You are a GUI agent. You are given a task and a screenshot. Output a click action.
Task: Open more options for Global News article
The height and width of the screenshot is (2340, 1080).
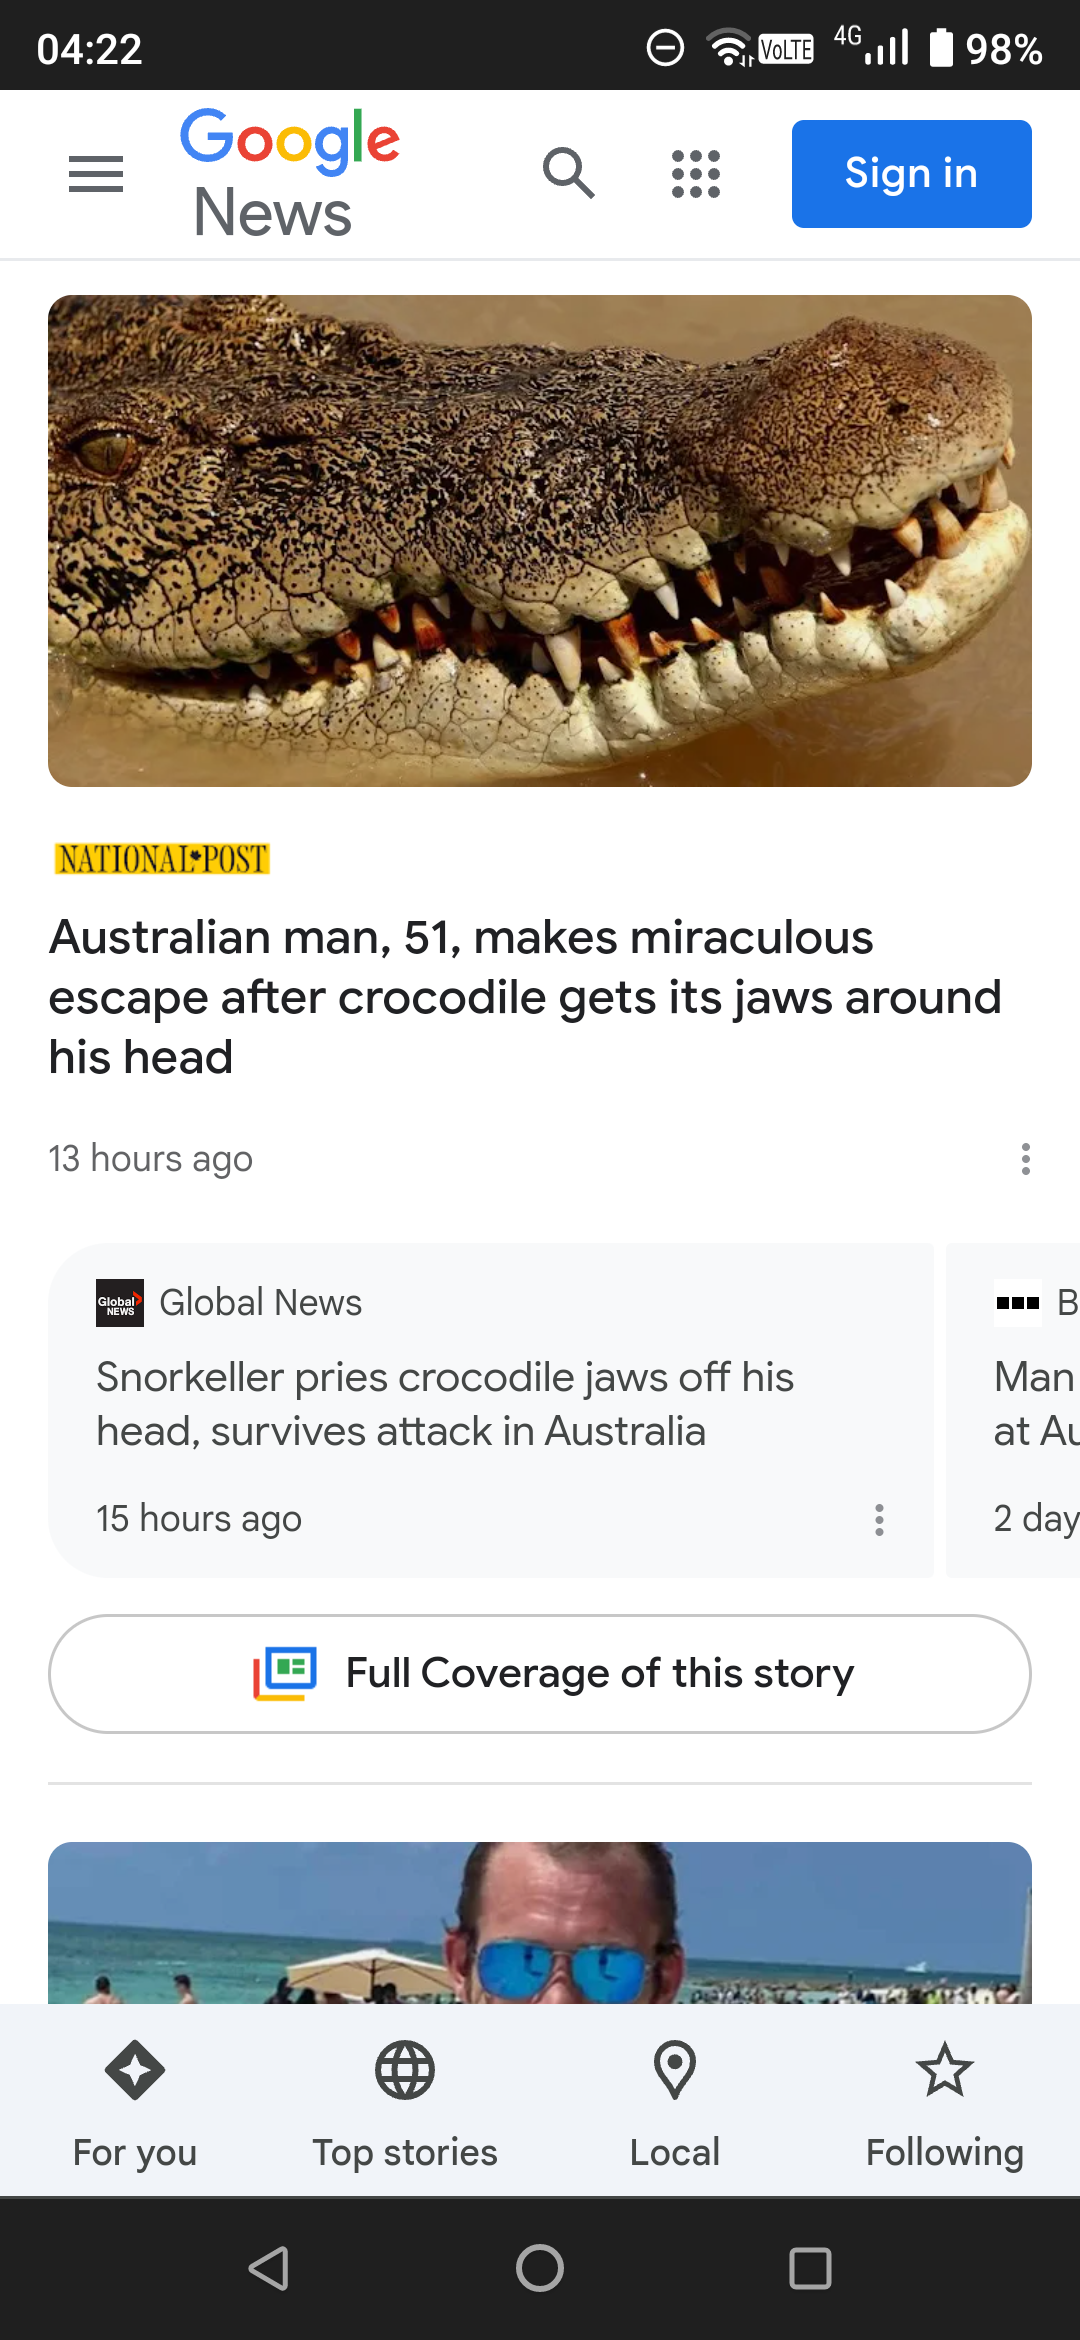click(x=879, y=1519)
